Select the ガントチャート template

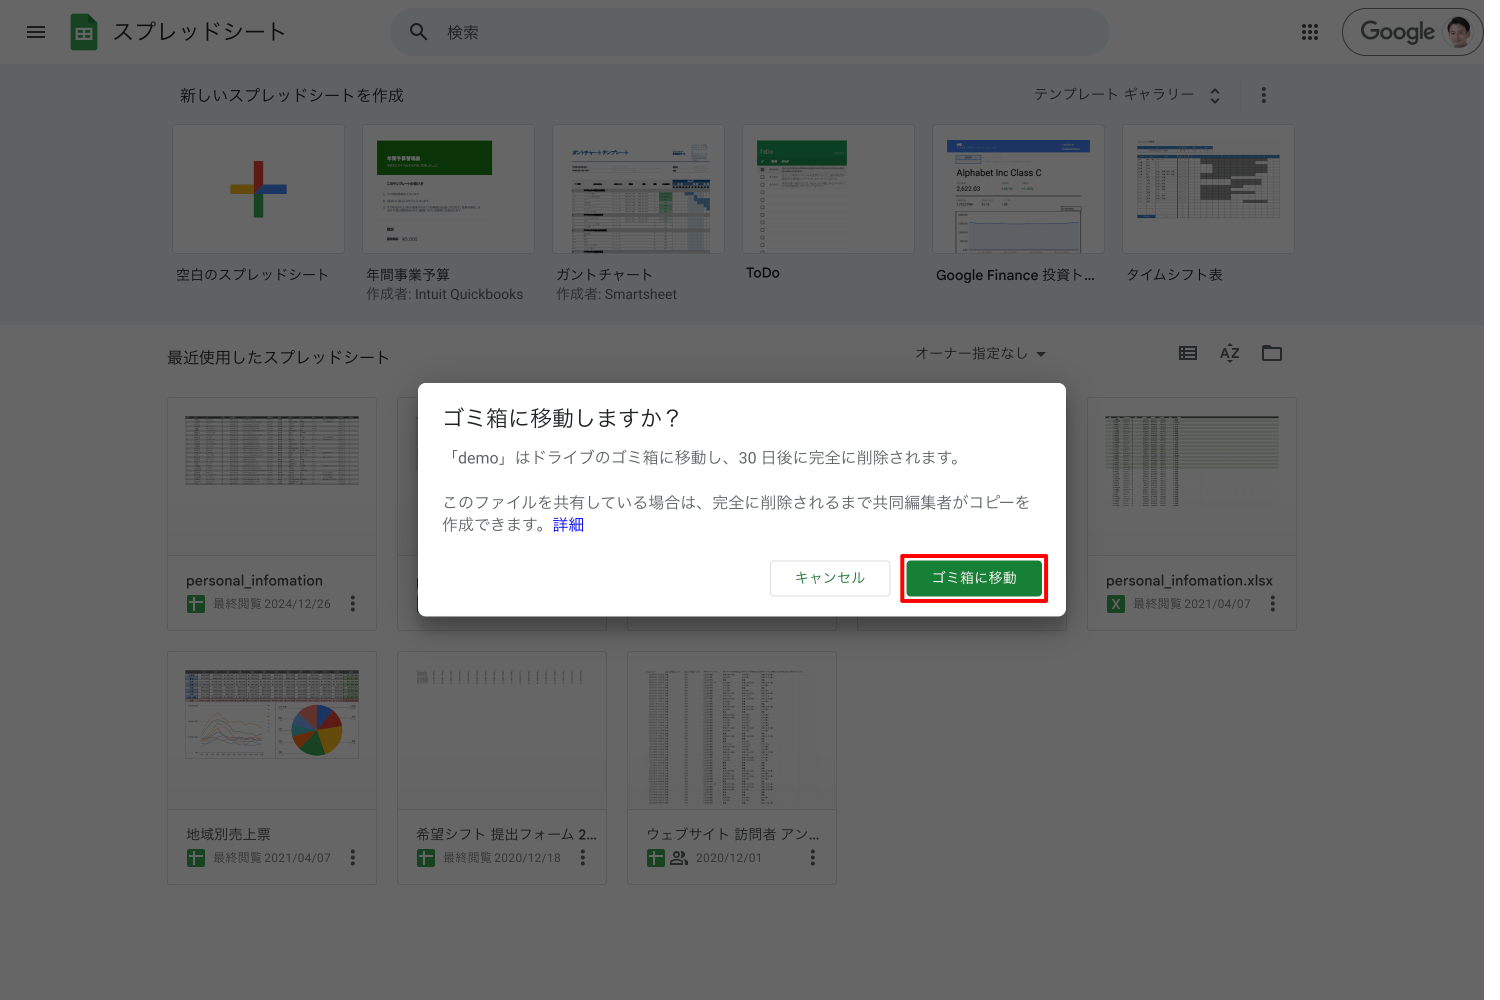pos(638,190)
